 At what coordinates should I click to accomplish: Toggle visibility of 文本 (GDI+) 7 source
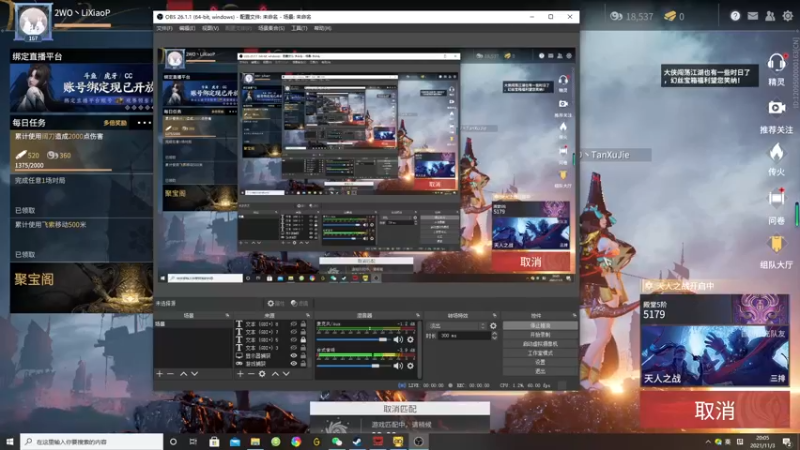[x=293, y=332]
